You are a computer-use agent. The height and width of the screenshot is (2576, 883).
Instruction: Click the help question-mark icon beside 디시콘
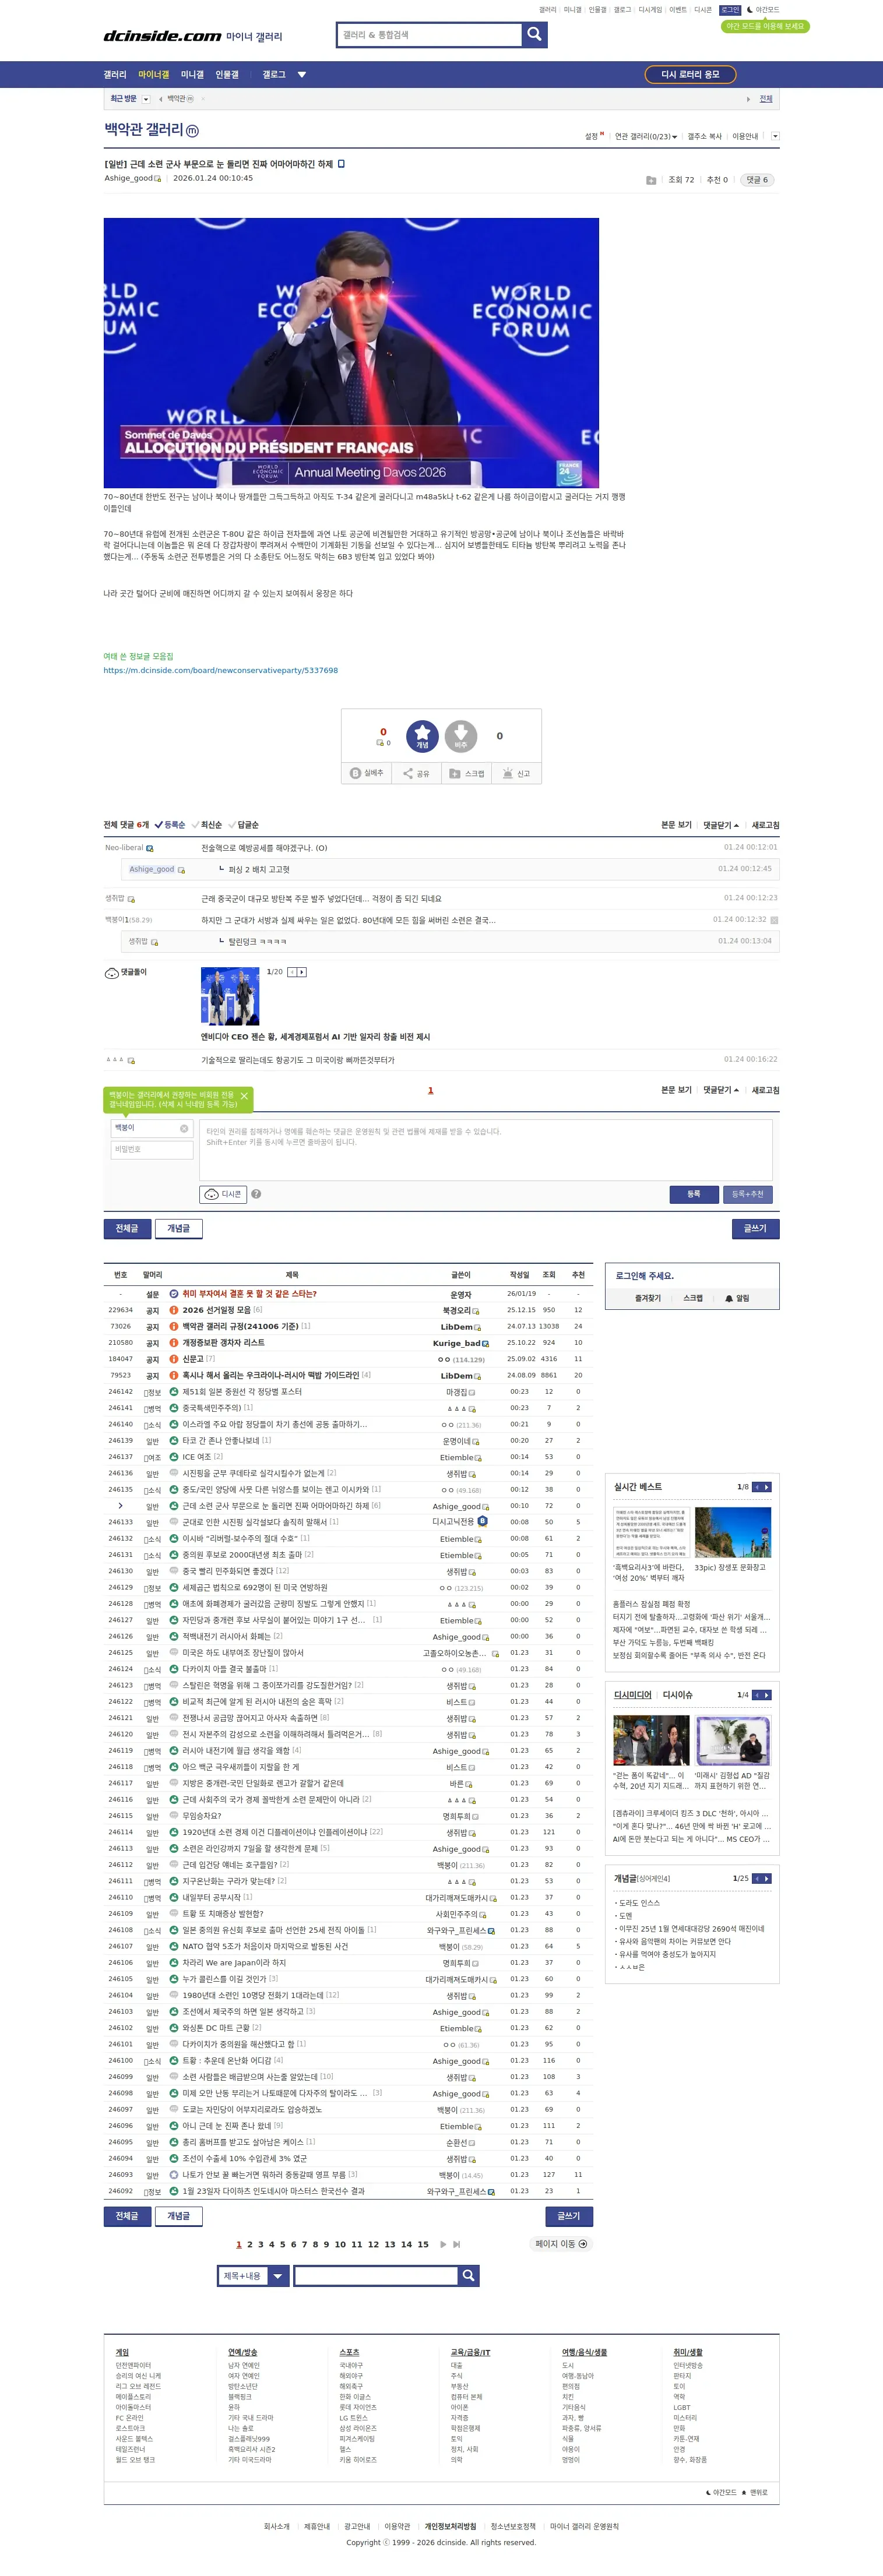click(256, 1194)
